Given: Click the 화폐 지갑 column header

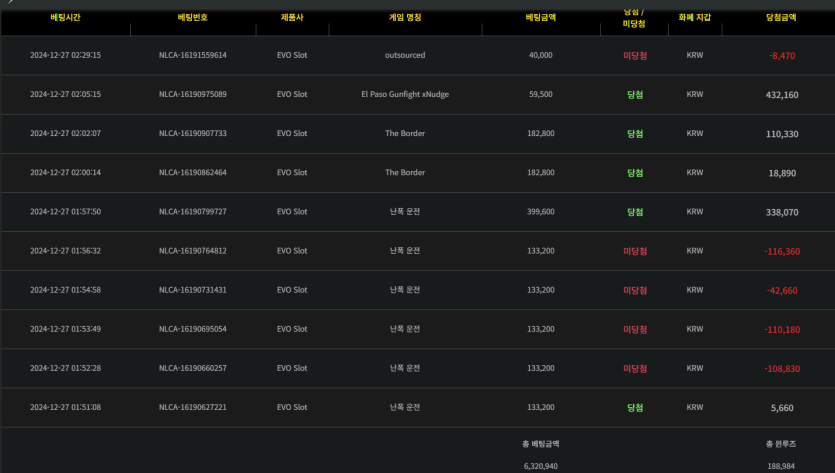Looking at the screenshot, I should point(694,17).
